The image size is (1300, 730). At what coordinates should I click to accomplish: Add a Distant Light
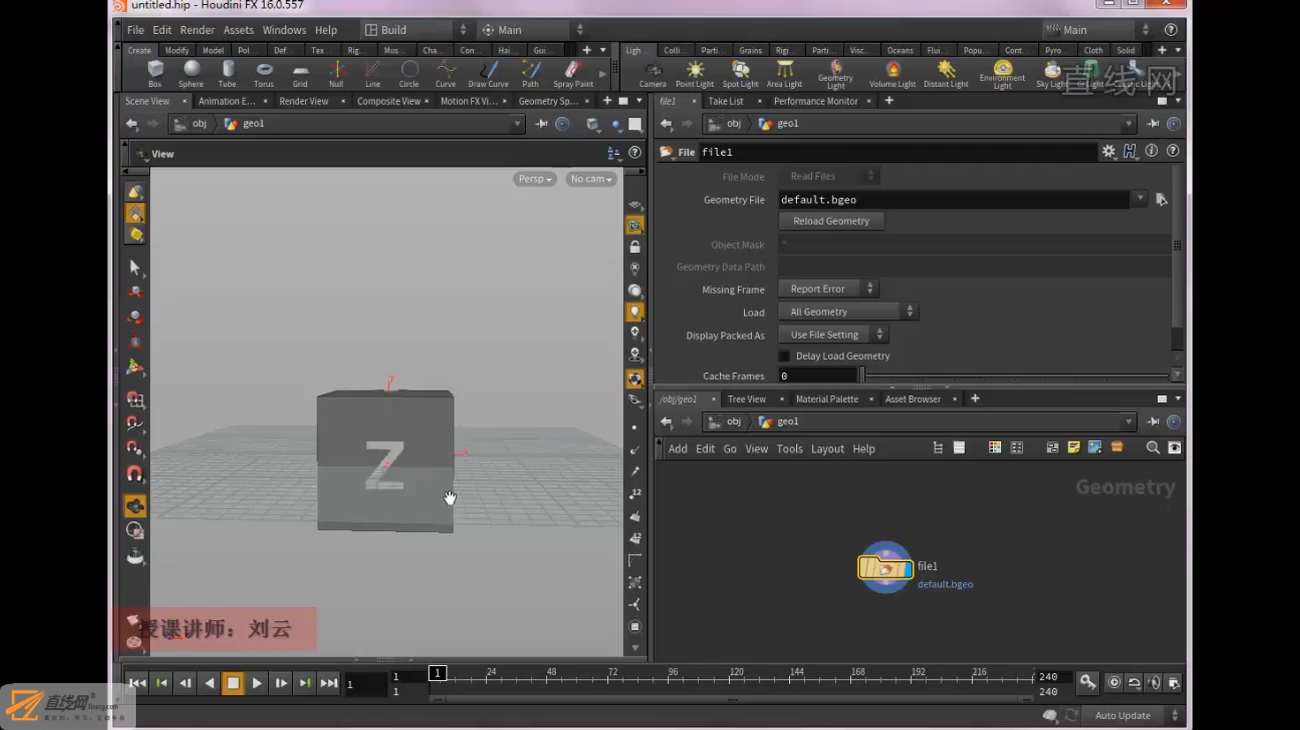coord(946,73)
